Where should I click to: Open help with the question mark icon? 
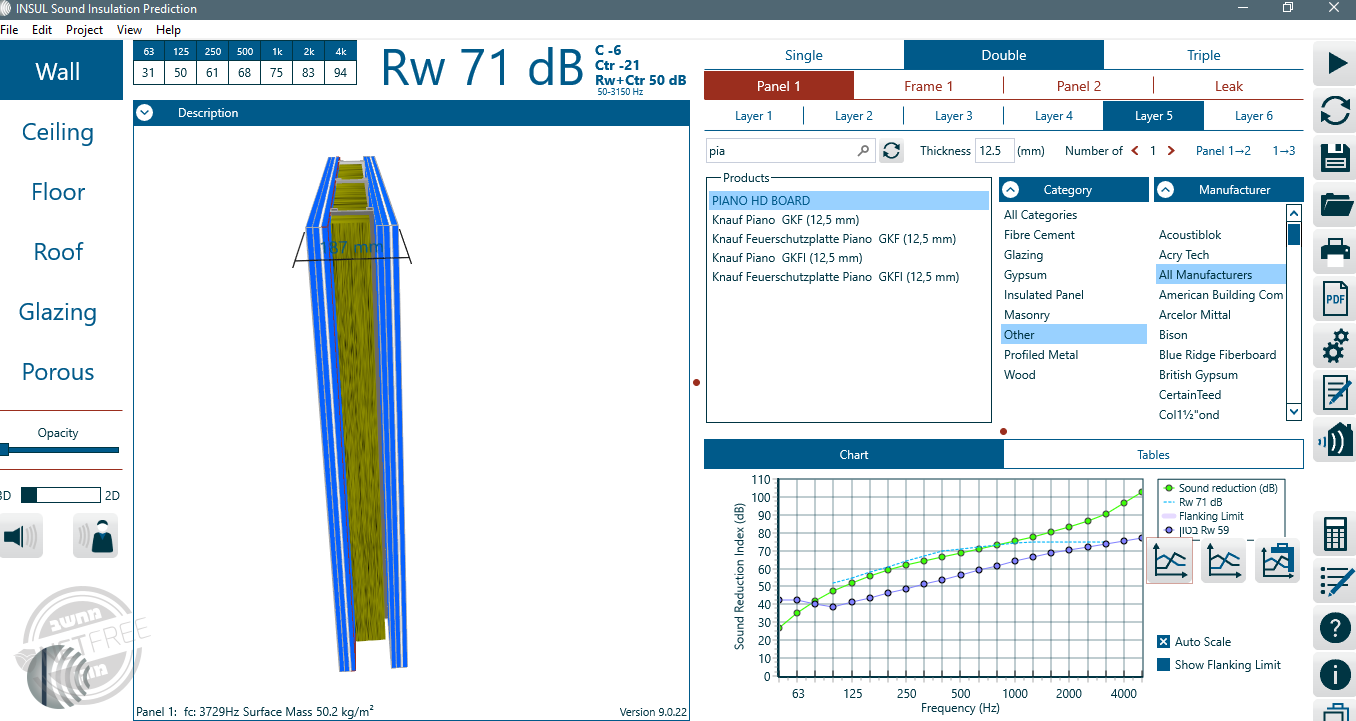tap(1335, 628)
